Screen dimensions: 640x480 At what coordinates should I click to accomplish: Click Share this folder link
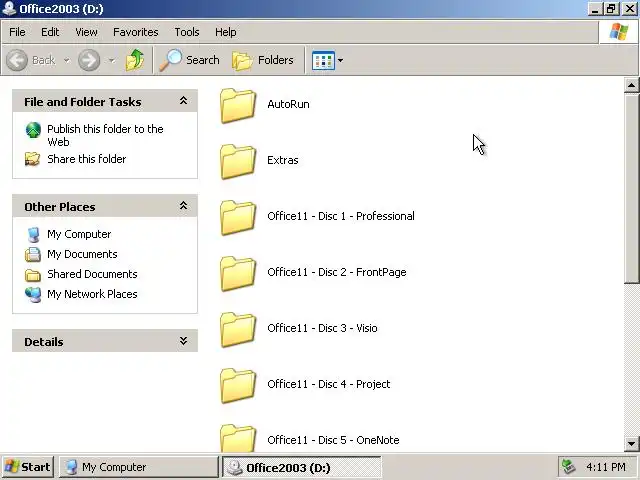(87, 159)
